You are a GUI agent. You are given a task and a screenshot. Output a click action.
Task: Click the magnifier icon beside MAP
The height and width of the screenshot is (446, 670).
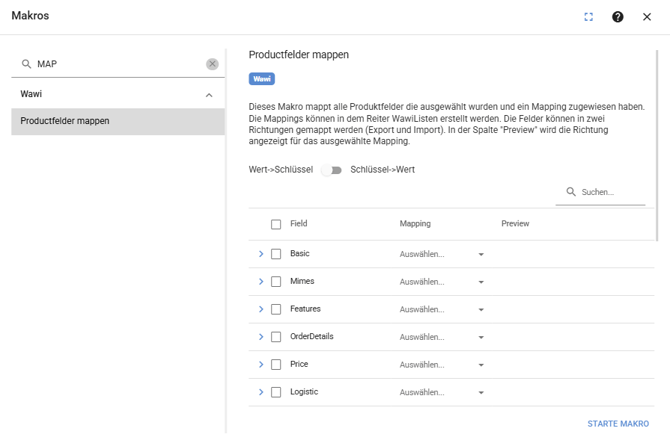[x=27, y=64]
